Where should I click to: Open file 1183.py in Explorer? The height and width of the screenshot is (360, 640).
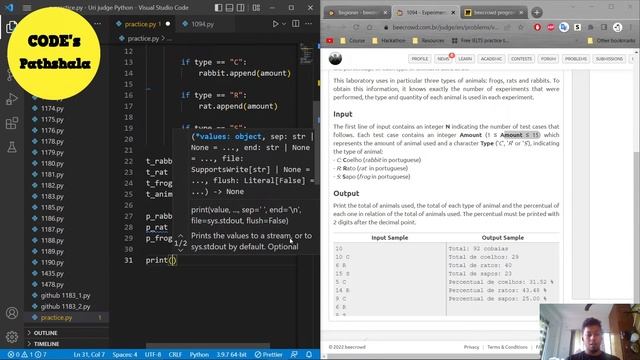[x=52, y=197]
